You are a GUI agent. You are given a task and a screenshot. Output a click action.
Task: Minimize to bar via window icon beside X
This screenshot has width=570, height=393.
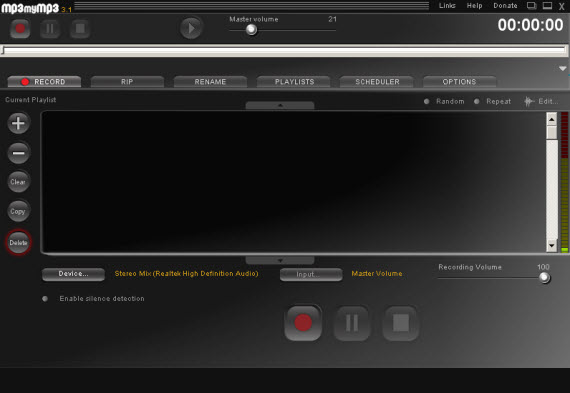click(x=547, y=5)
